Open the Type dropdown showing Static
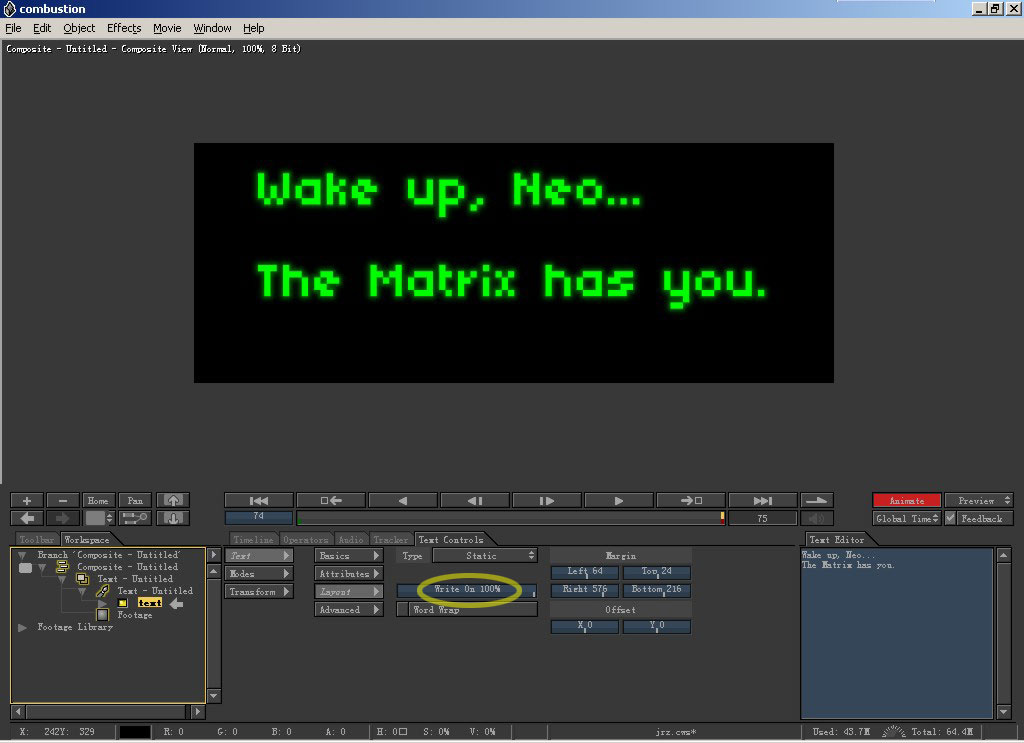 click(x=483, y=556)
